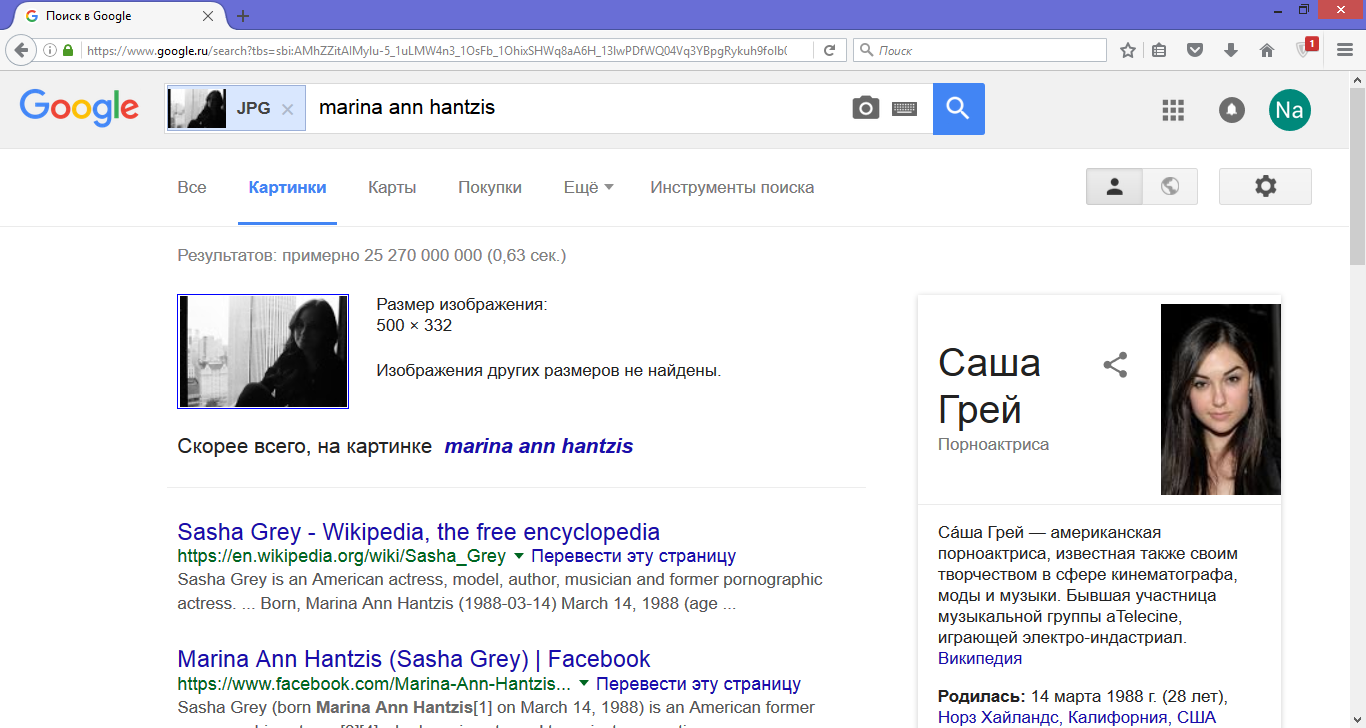Click the site info icon in address bar
This screenshot has width=1366, height=728.
(50, 50)
